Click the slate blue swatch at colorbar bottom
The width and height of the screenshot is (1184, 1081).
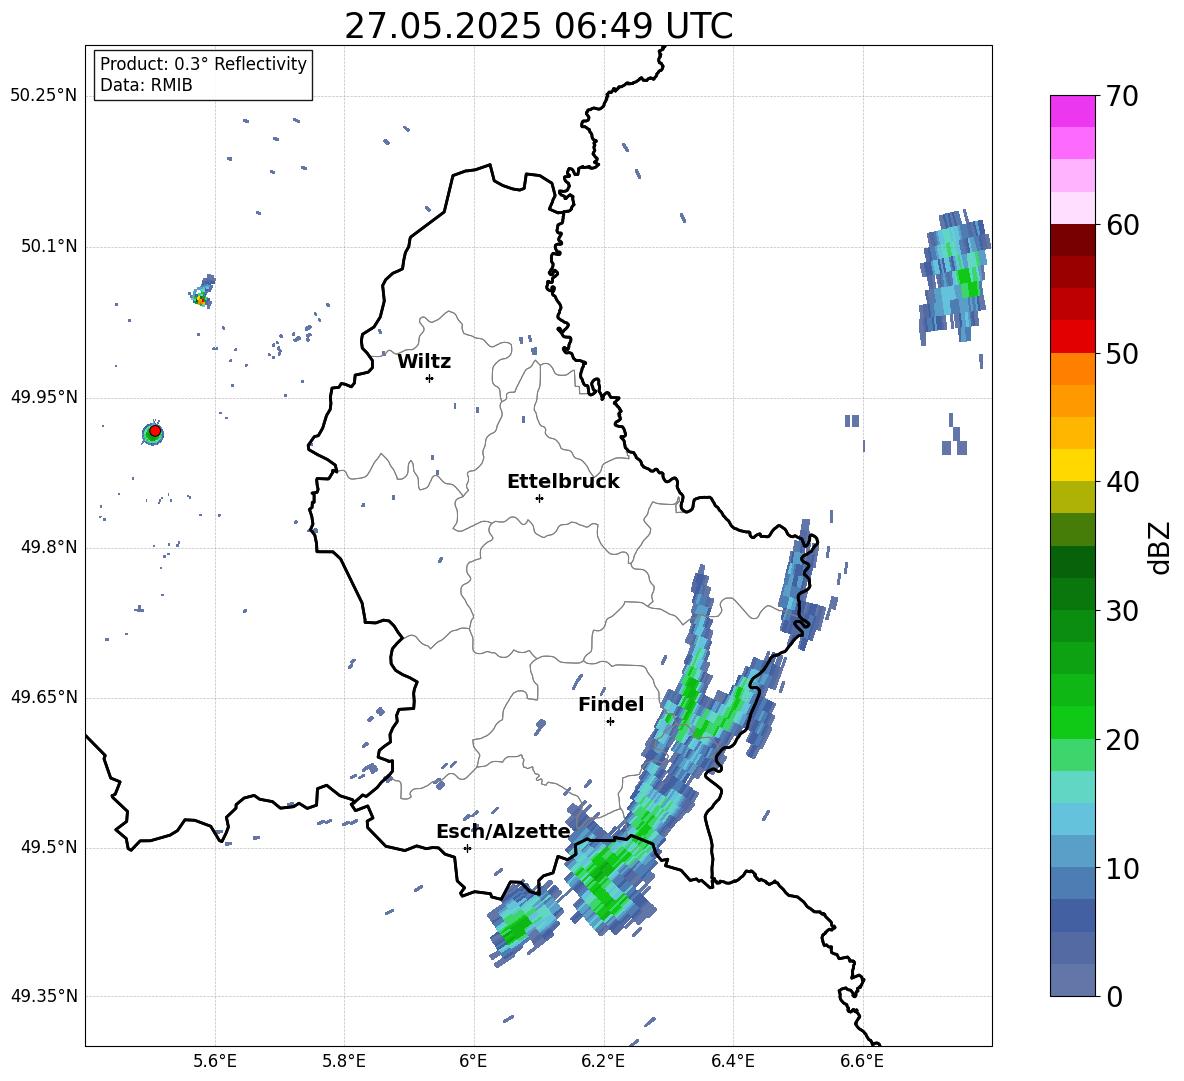tap(1072, 980)
